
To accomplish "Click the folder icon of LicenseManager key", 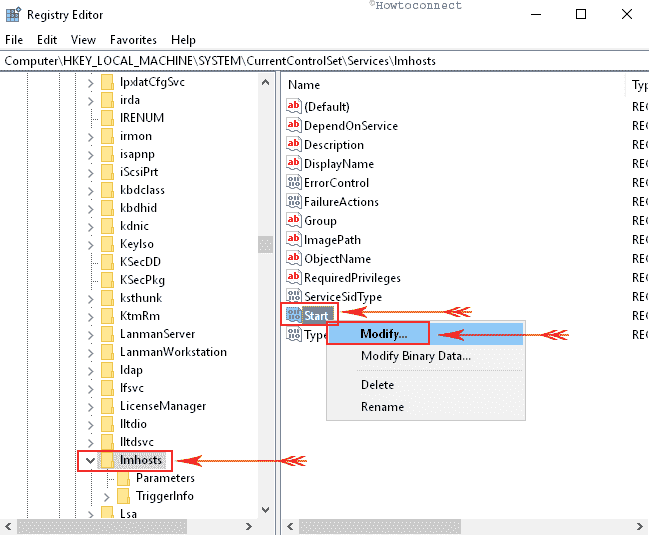I will (107, 406).
